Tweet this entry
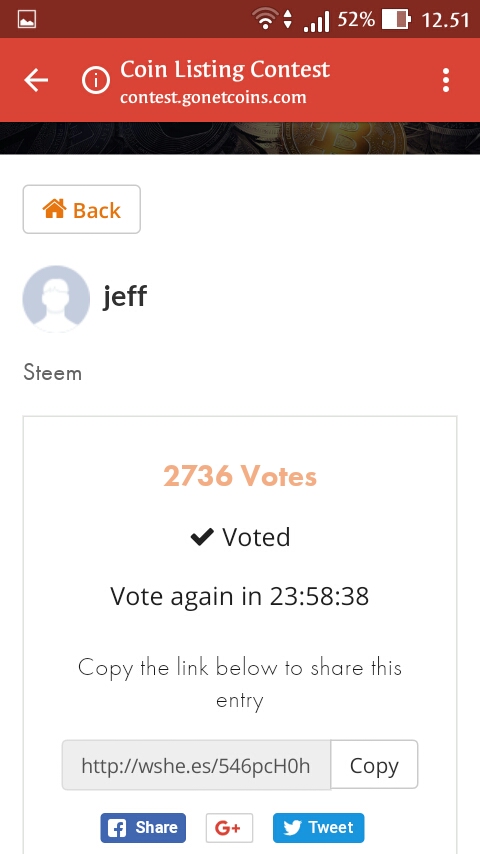Viewport: 480px width, 854px height. point(318,828)
